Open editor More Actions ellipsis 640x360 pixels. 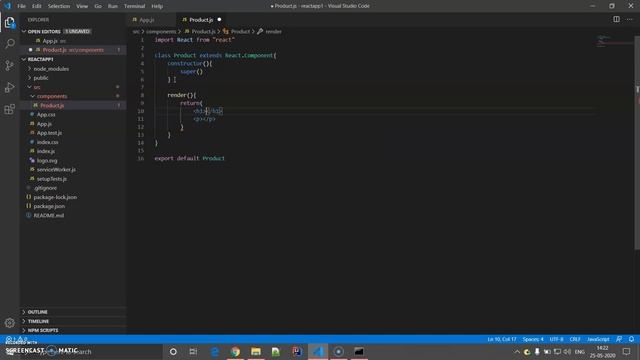[x=630, y=19]
